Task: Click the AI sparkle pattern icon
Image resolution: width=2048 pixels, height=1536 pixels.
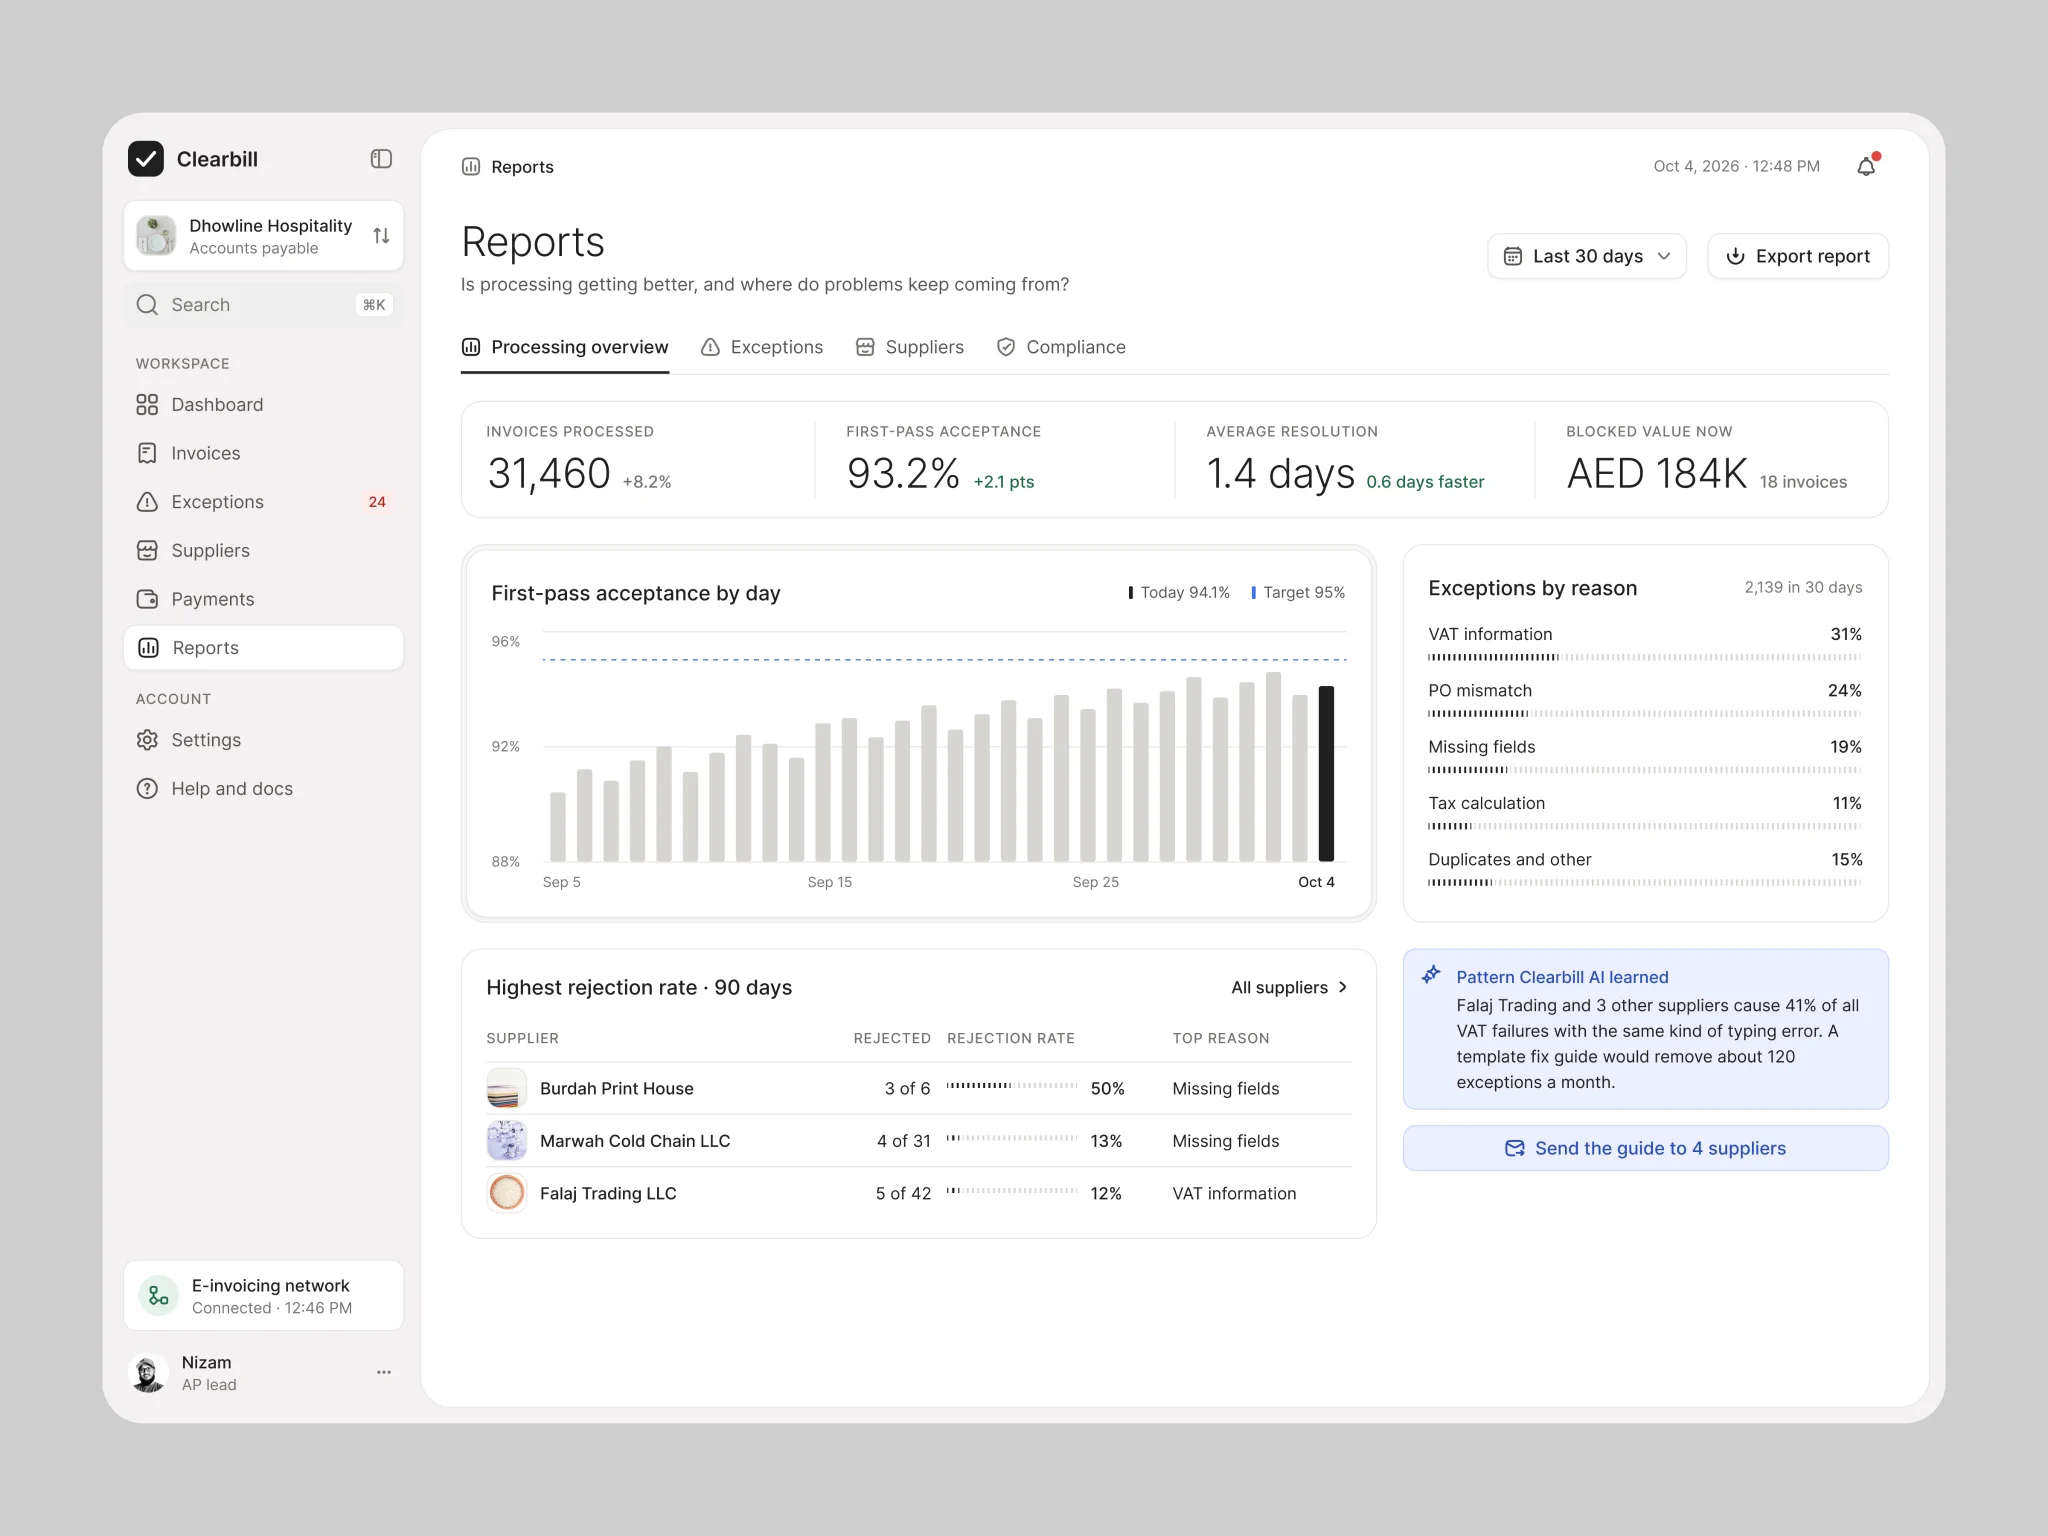Action: (1432, 975)
